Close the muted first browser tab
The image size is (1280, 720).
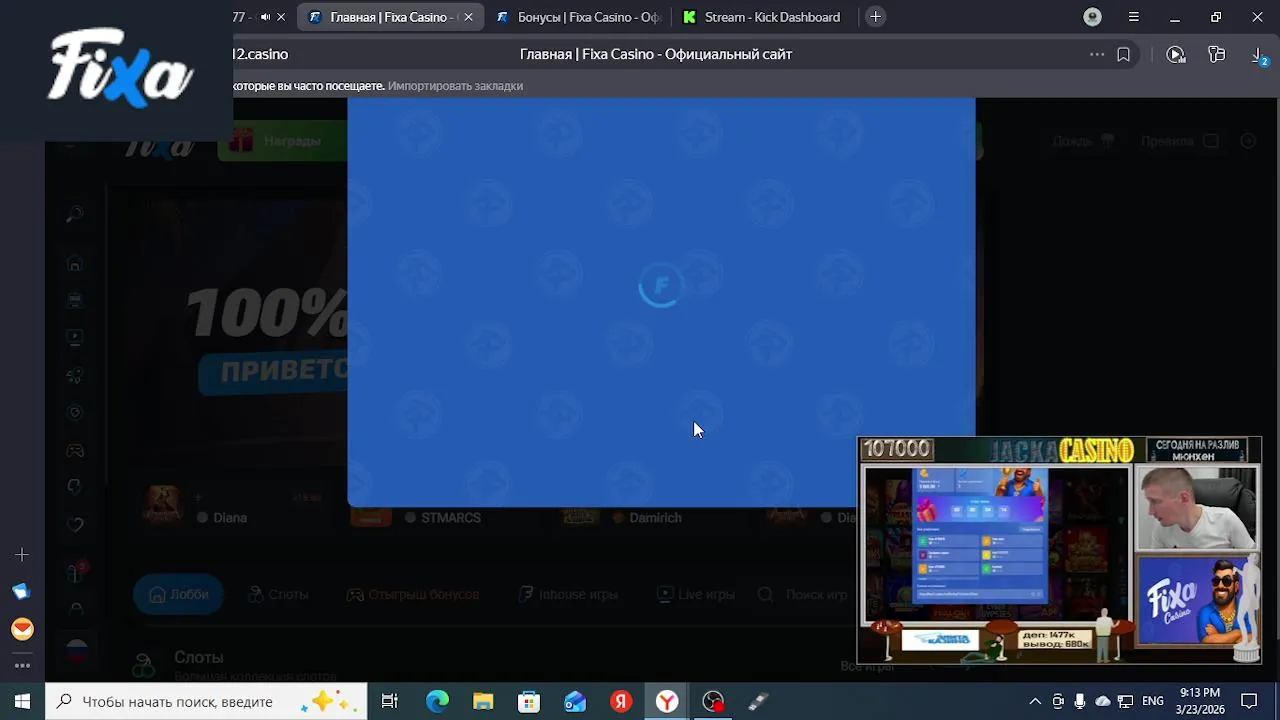(x=281, y=17)
